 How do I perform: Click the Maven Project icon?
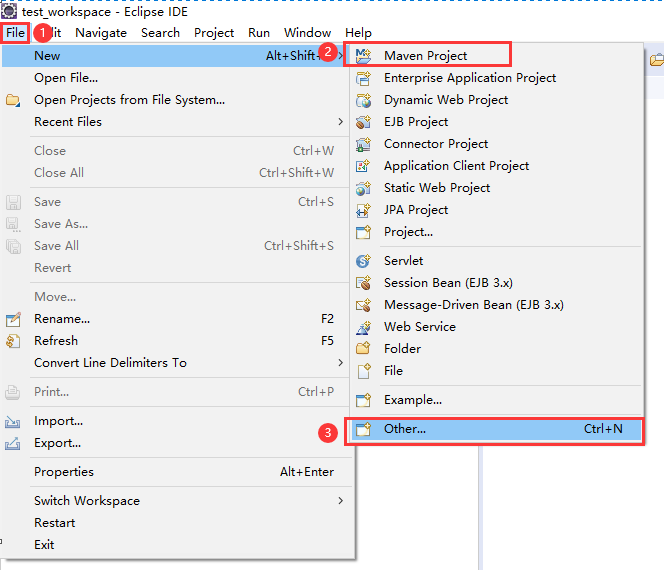tap(364, 56)
